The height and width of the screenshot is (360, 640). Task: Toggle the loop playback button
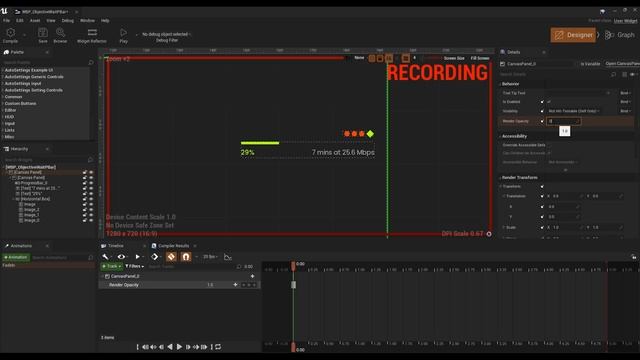pos(218,347)
